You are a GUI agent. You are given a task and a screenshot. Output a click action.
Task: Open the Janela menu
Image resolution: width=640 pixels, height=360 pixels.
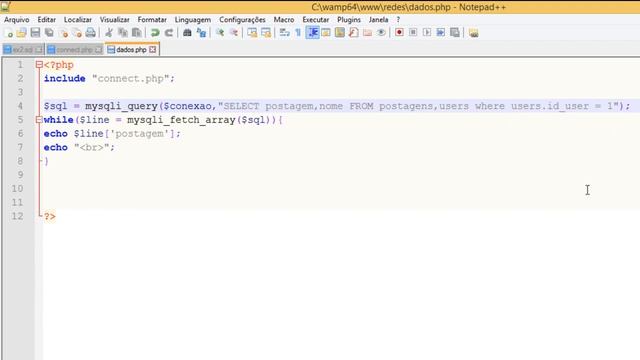click(x=378, y=20)
